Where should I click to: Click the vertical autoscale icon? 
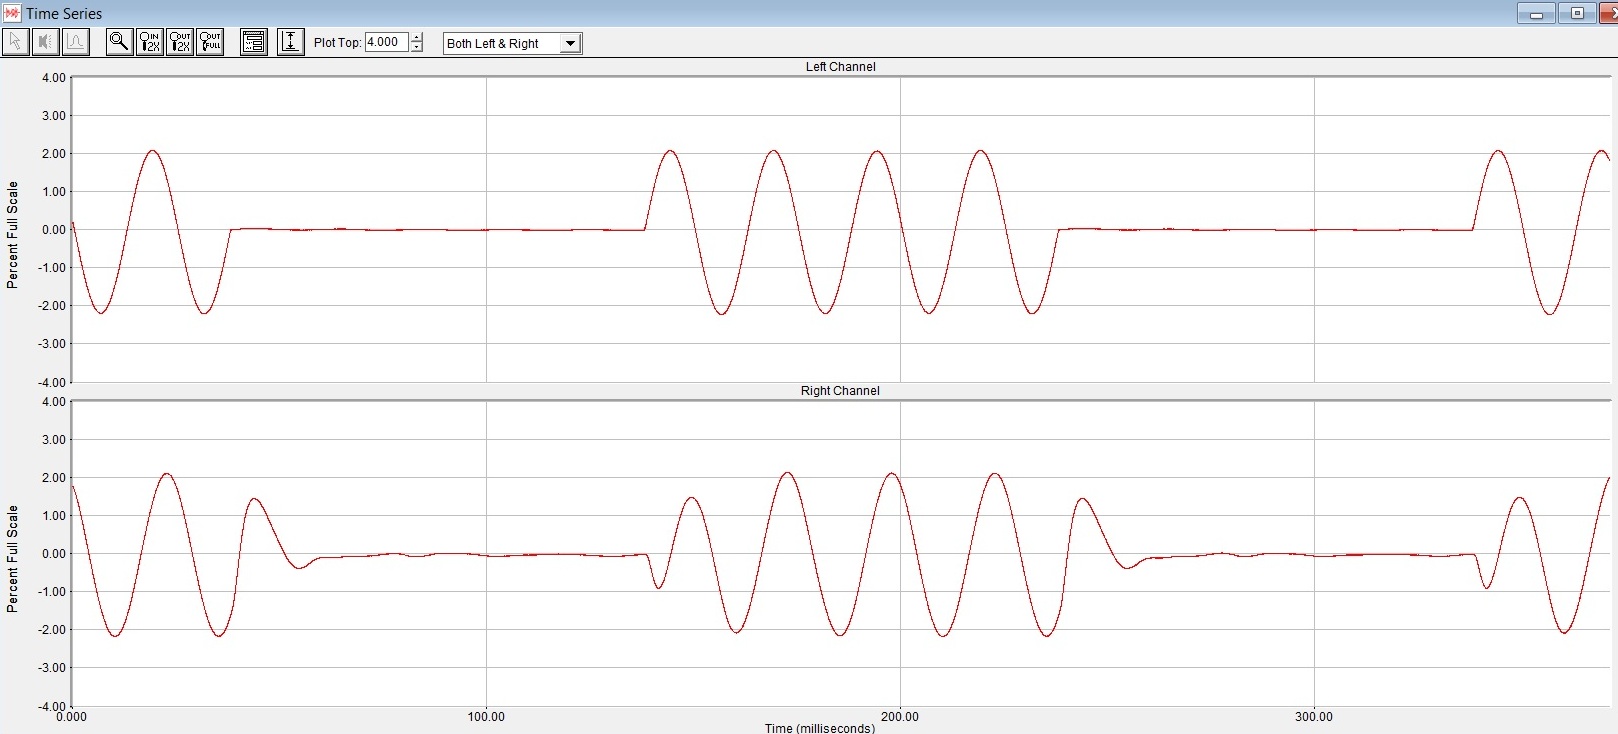290,42
